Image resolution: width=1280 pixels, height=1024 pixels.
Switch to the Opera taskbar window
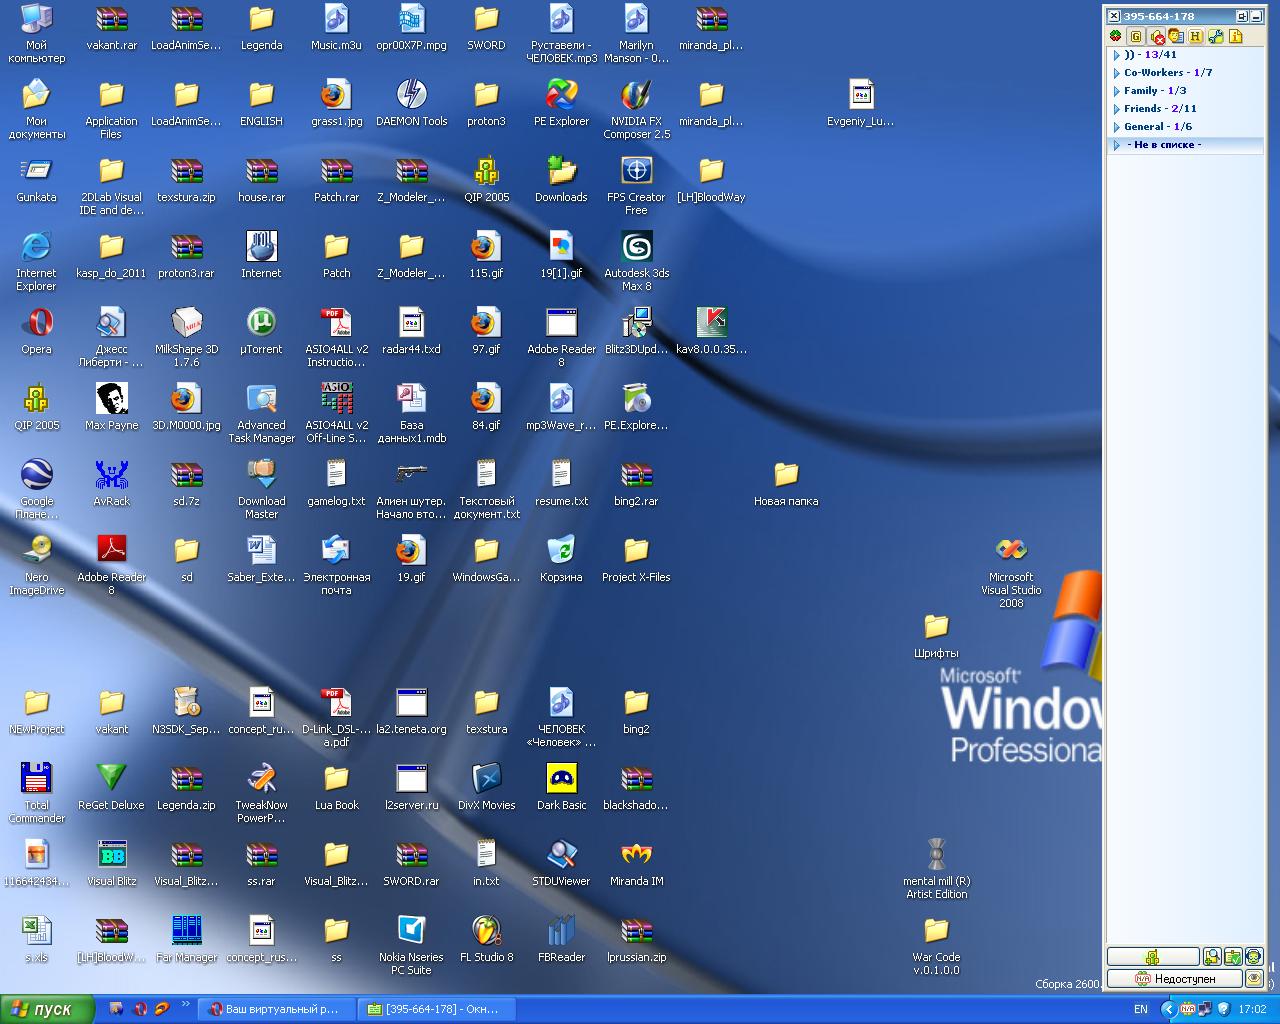coord(277,1009)
